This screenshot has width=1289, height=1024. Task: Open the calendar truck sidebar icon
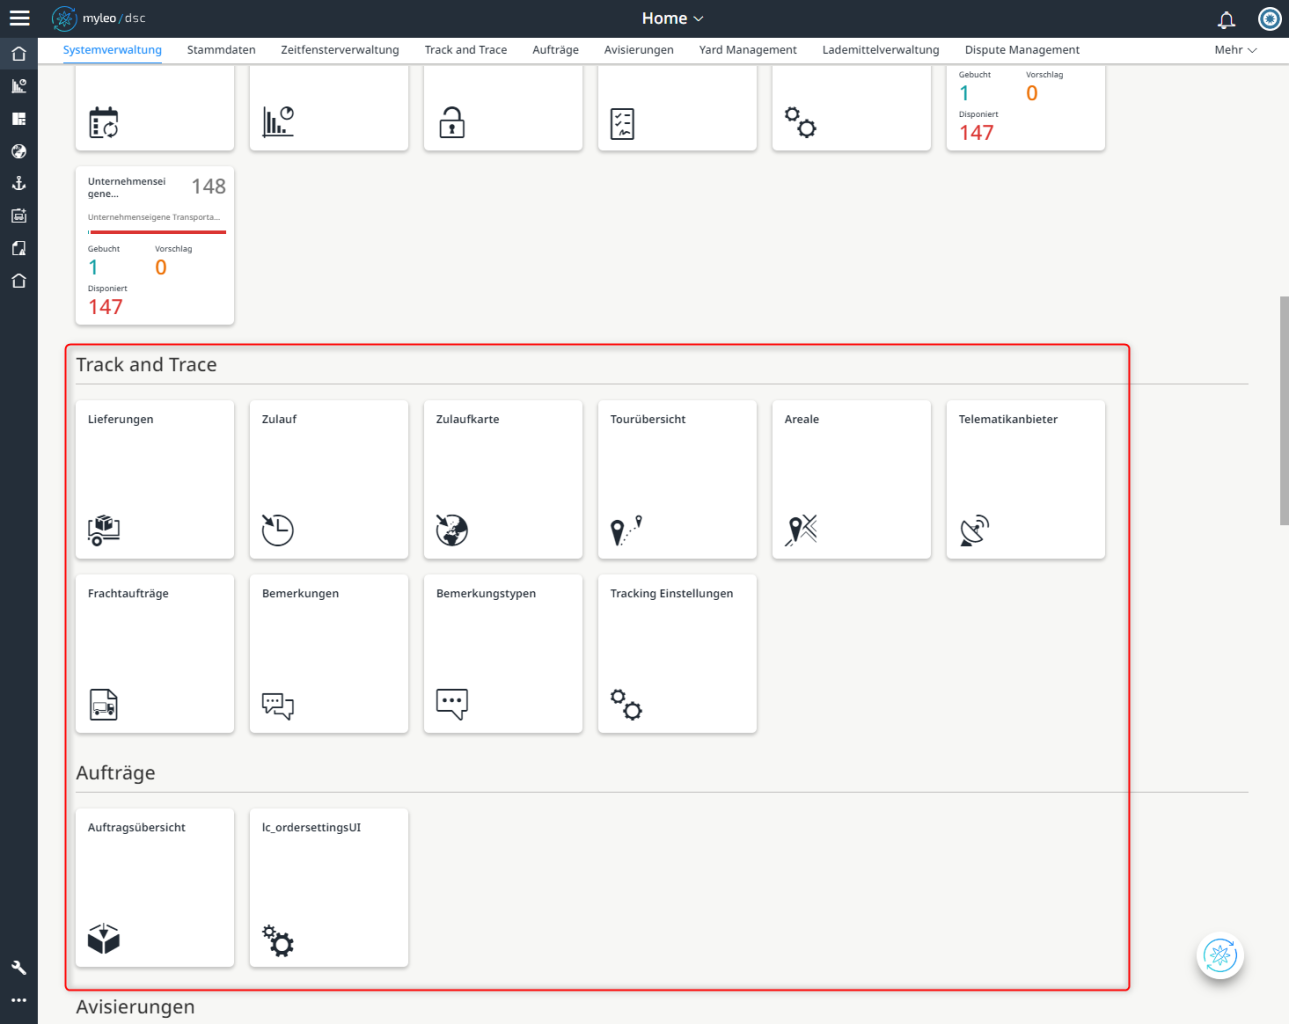(19, 216)
